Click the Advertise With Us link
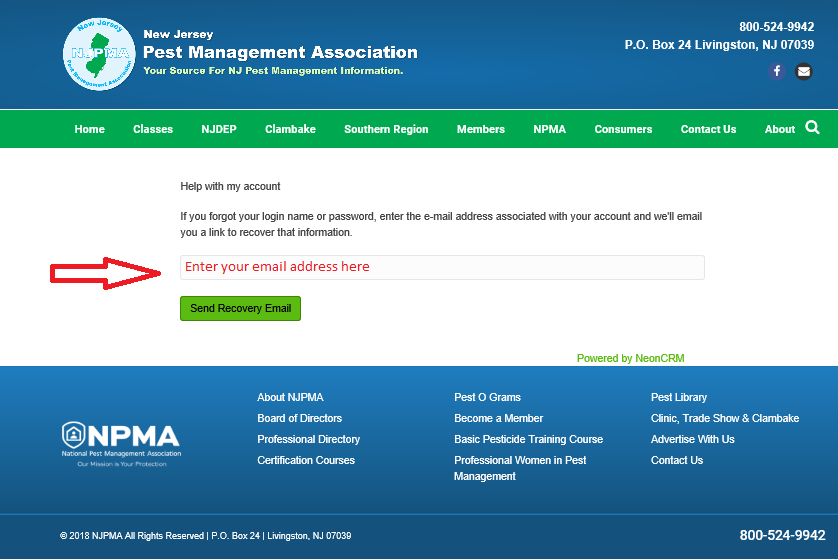The width and height of the screenshot is (838, 560). [x=693, y=439]
